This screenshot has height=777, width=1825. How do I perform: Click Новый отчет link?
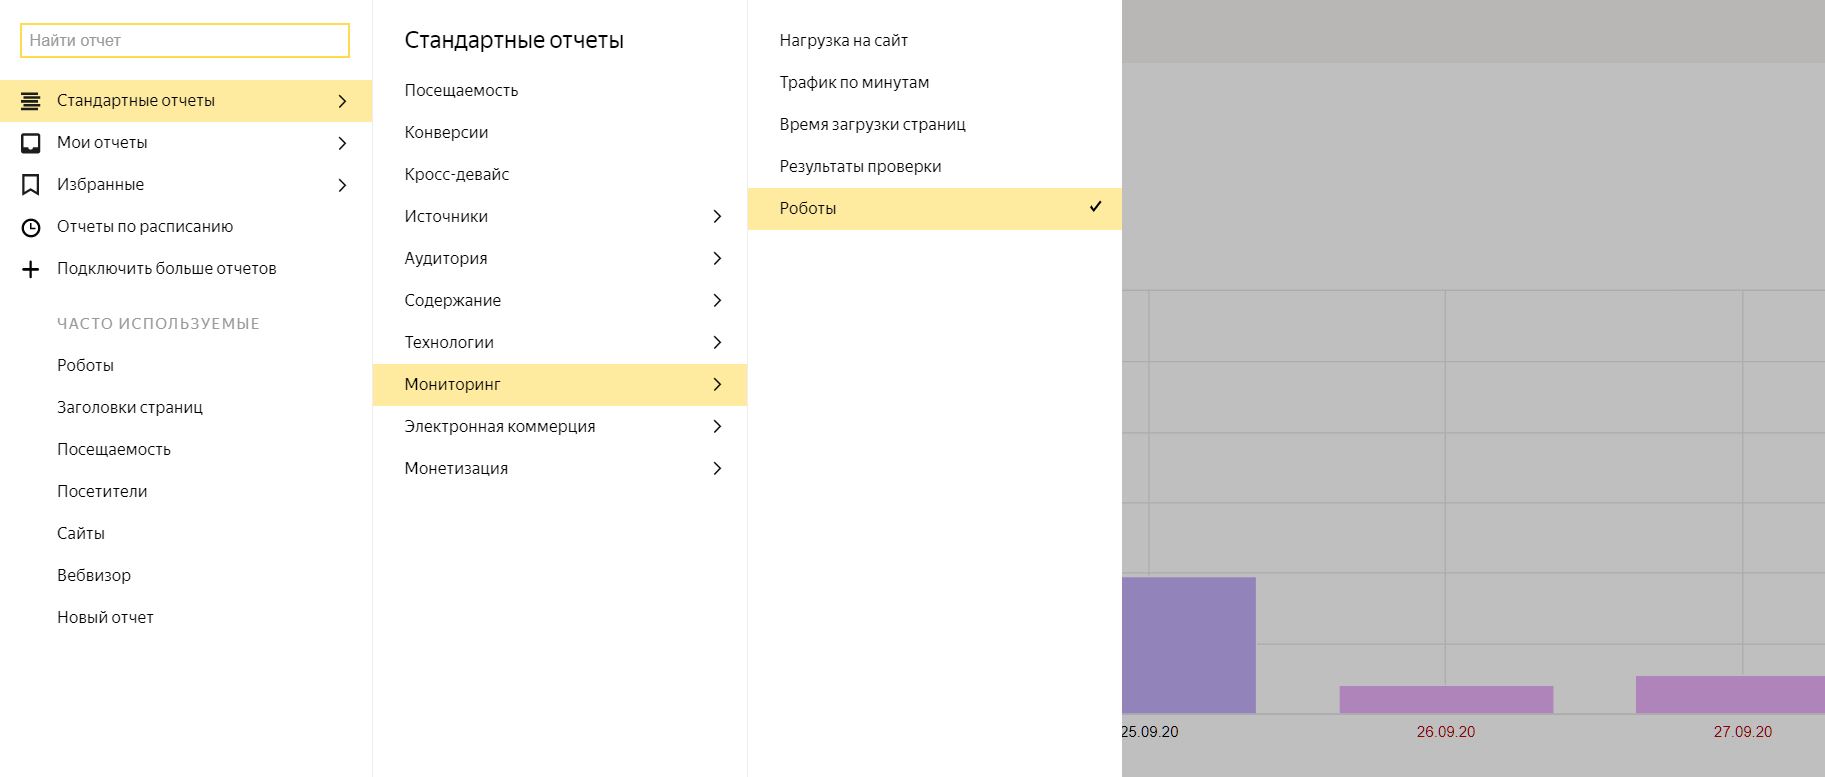(x=105, y=617)
